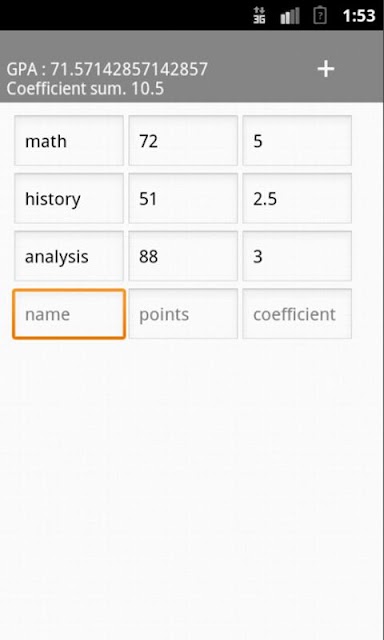Viewport: 384px width, 640px height.
Task: Tap the signal strength bars icon
Action: tap(290, 16)
